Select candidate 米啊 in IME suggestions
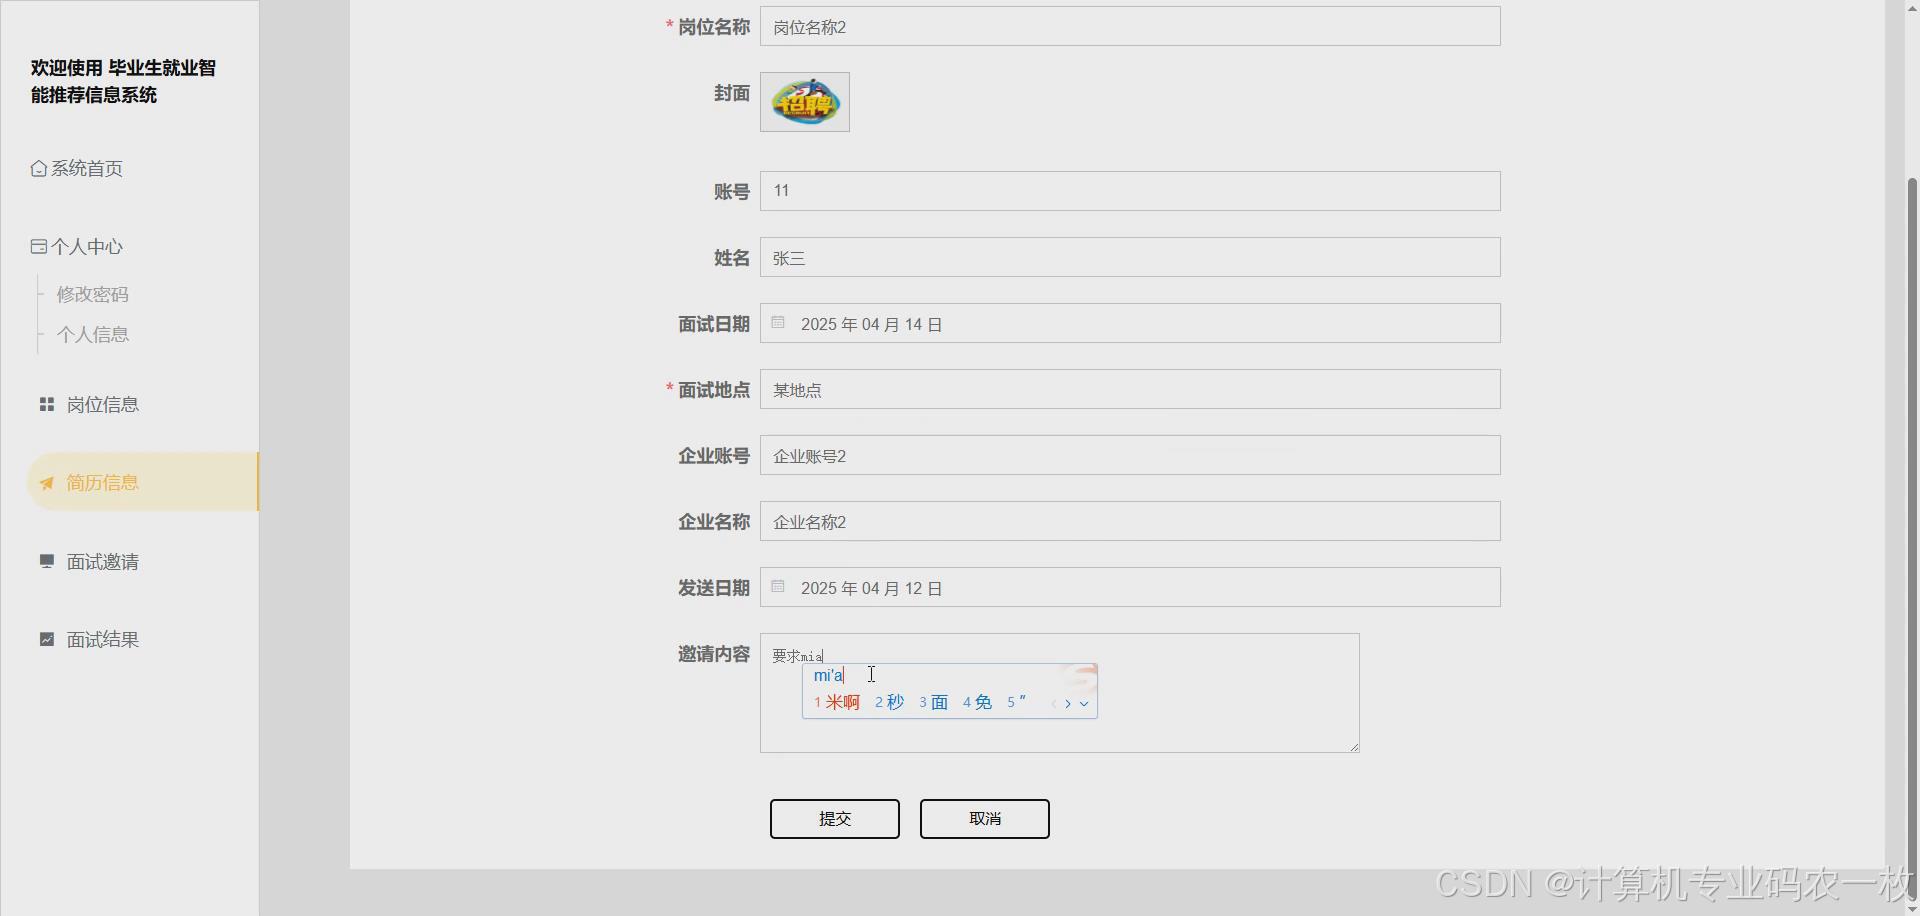 [x=843, y=701]
